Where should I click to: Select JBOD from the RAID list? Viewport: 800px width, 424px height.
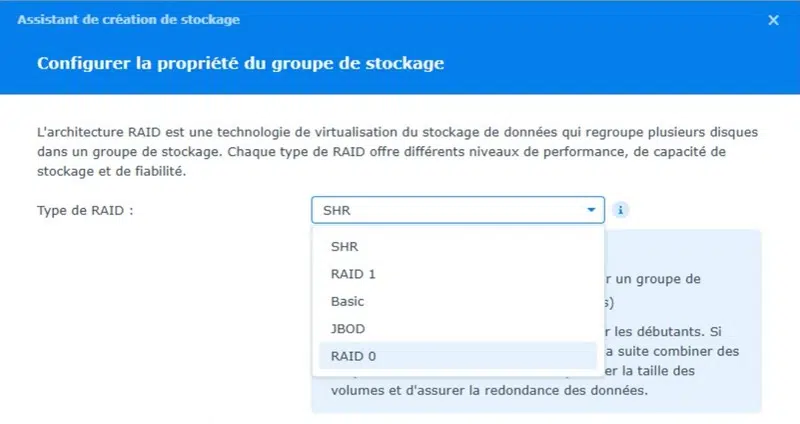coord(346,328)
